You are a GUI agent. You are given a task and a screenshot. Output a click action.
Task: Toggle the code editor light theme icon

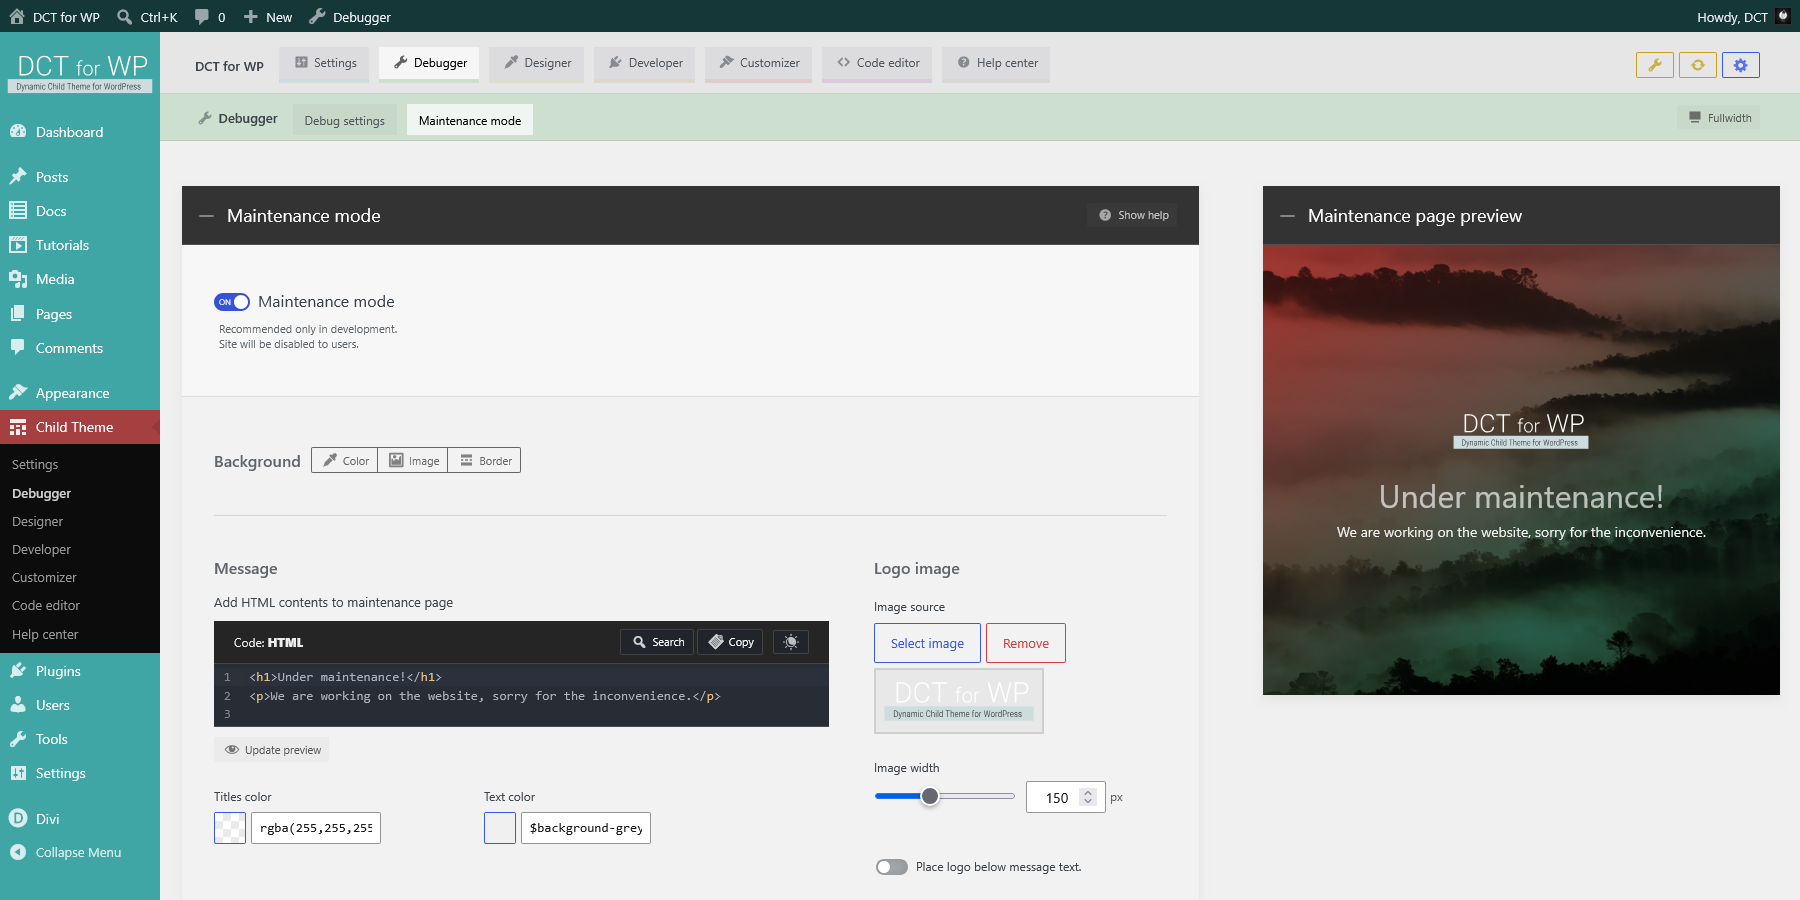pyautogui.click(x=791, y=642)
